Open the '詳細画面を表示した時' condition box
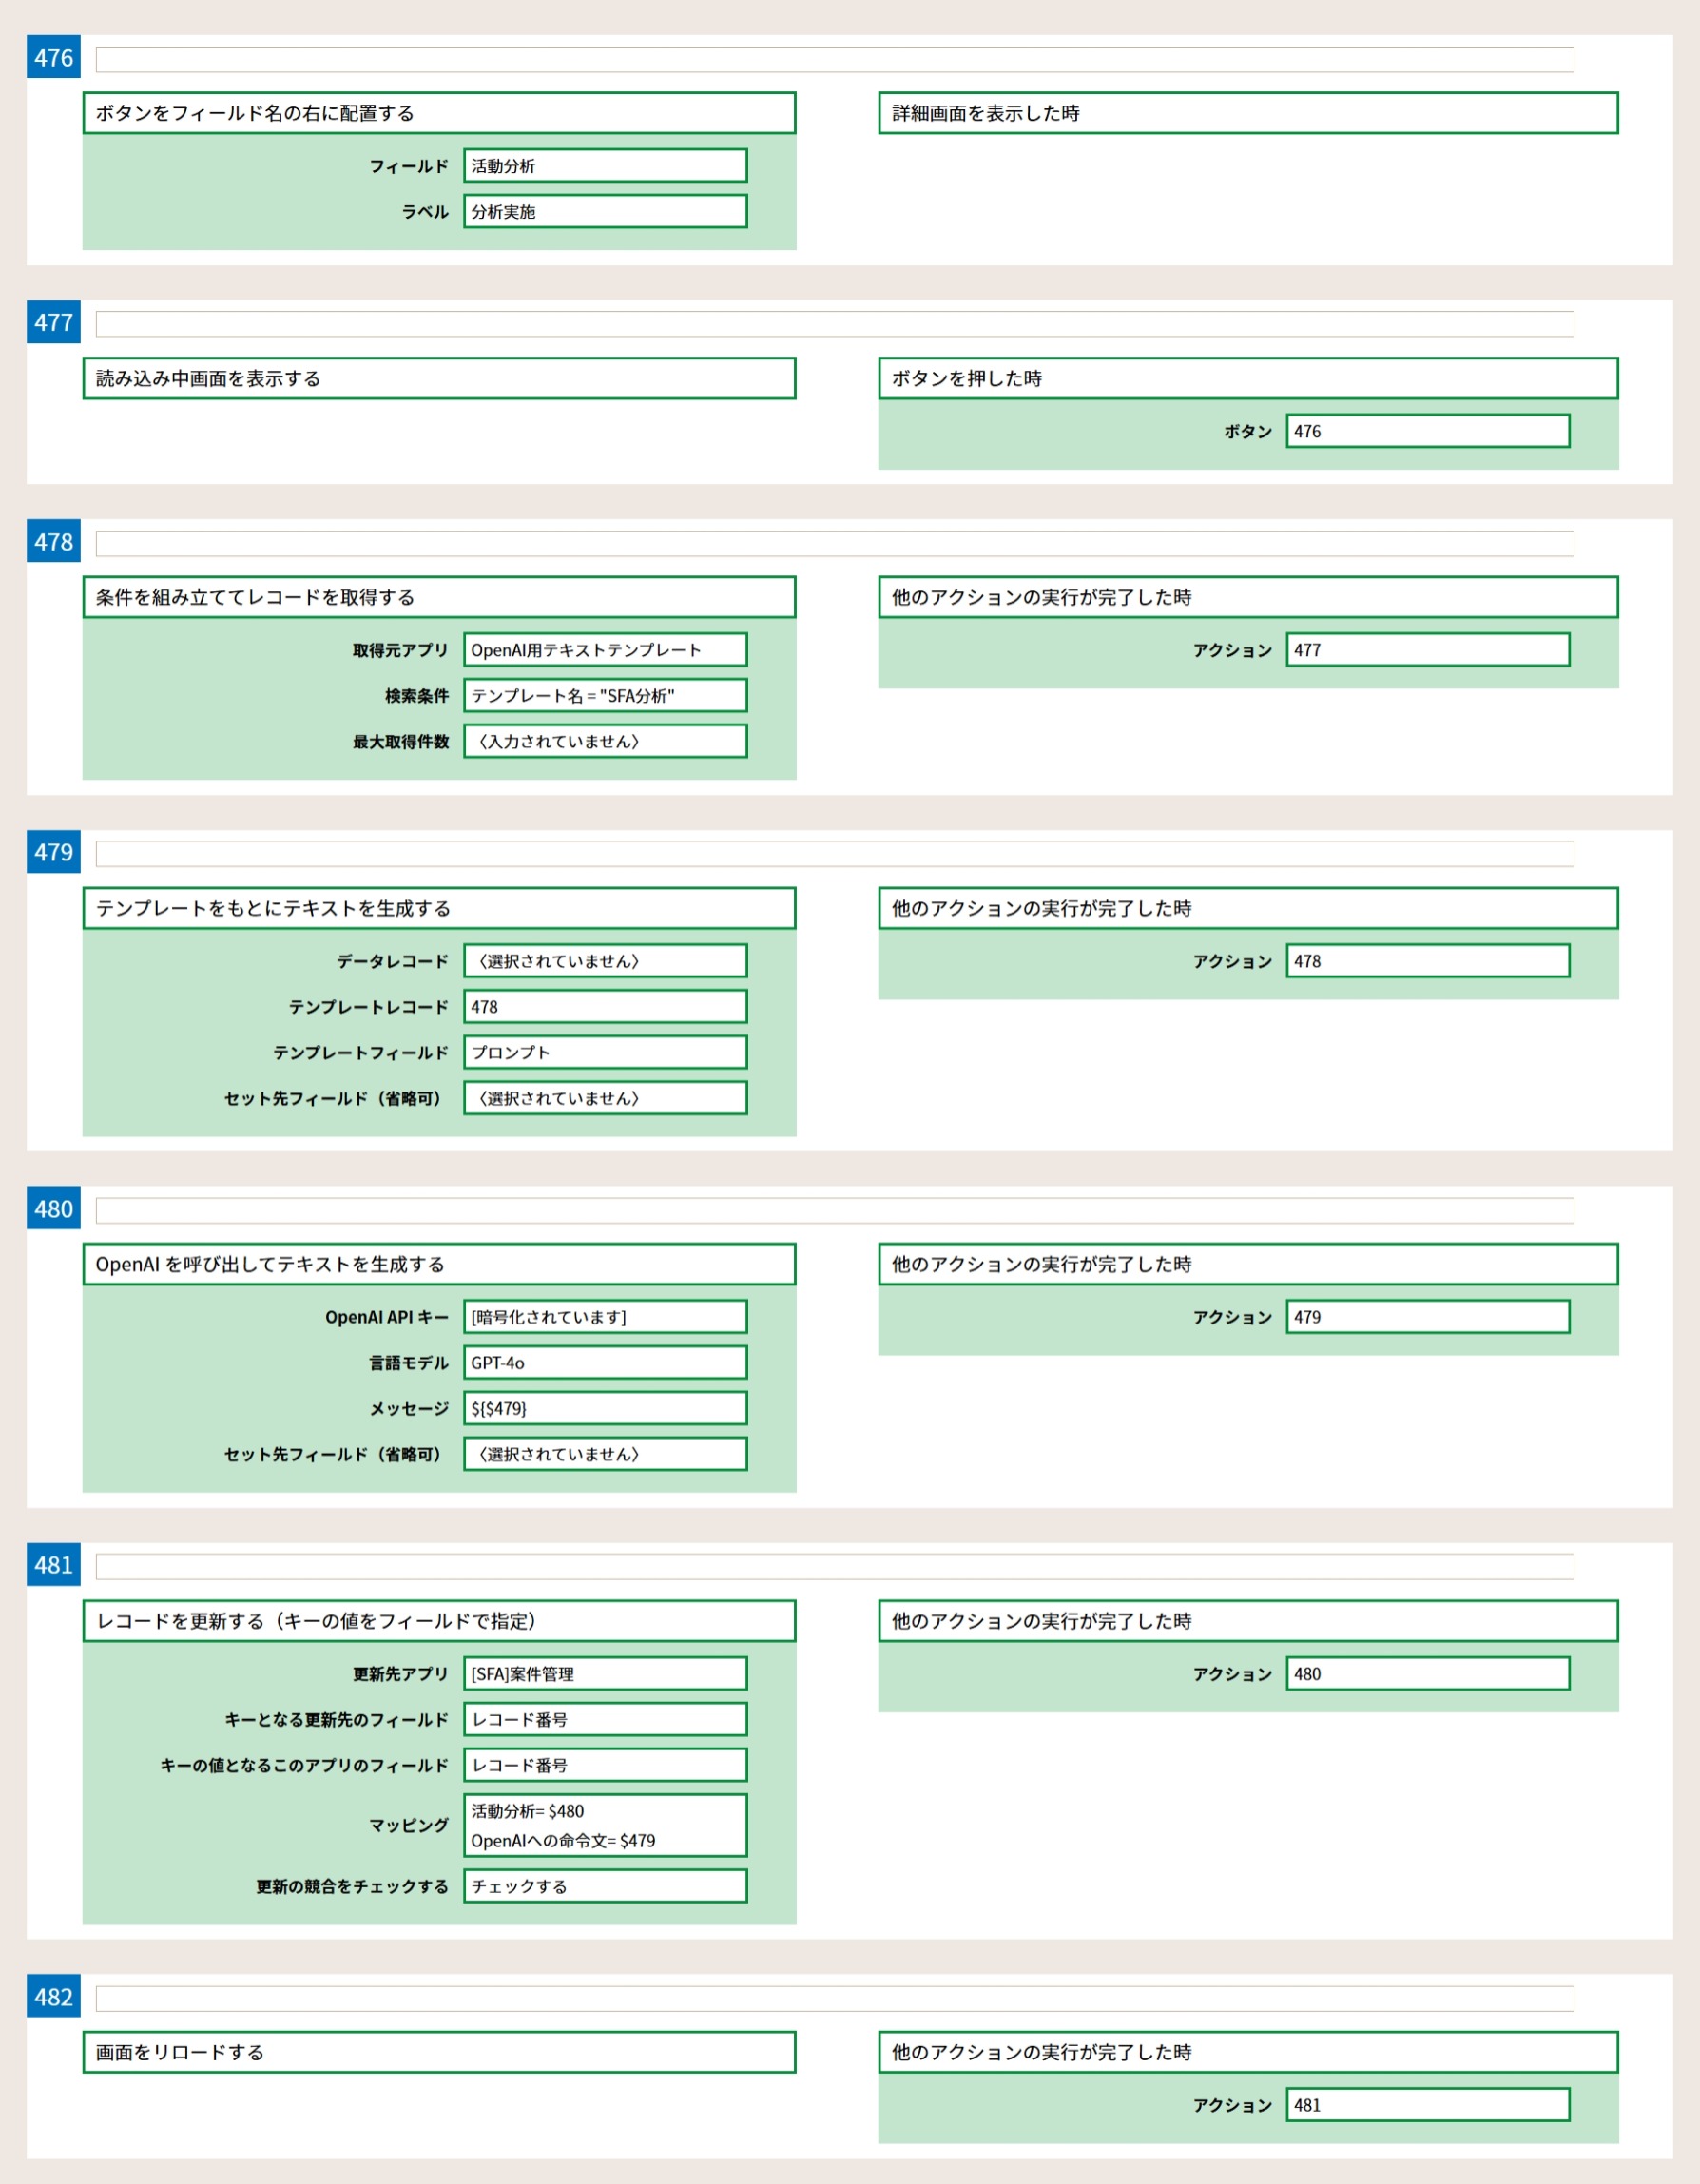This screenshot has height=2184, width=1700. [1247, 113]
